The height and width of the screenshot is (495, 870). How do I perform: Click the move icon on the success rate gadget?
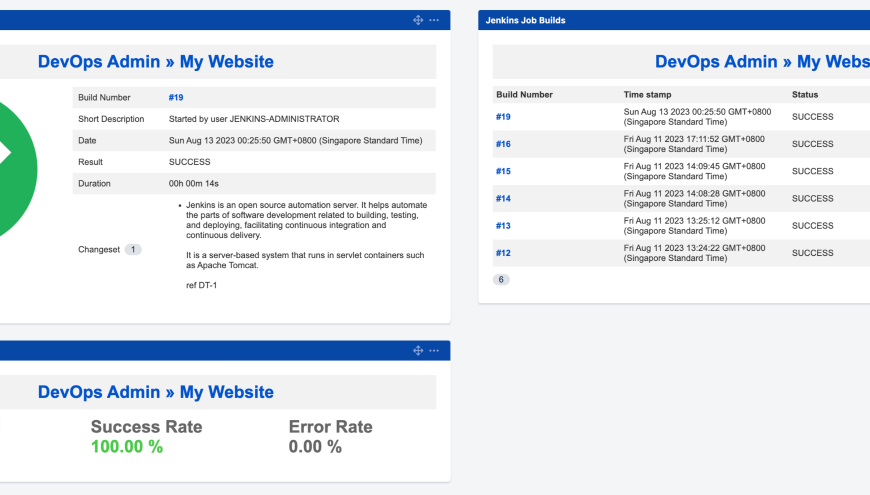coord(418,350)
